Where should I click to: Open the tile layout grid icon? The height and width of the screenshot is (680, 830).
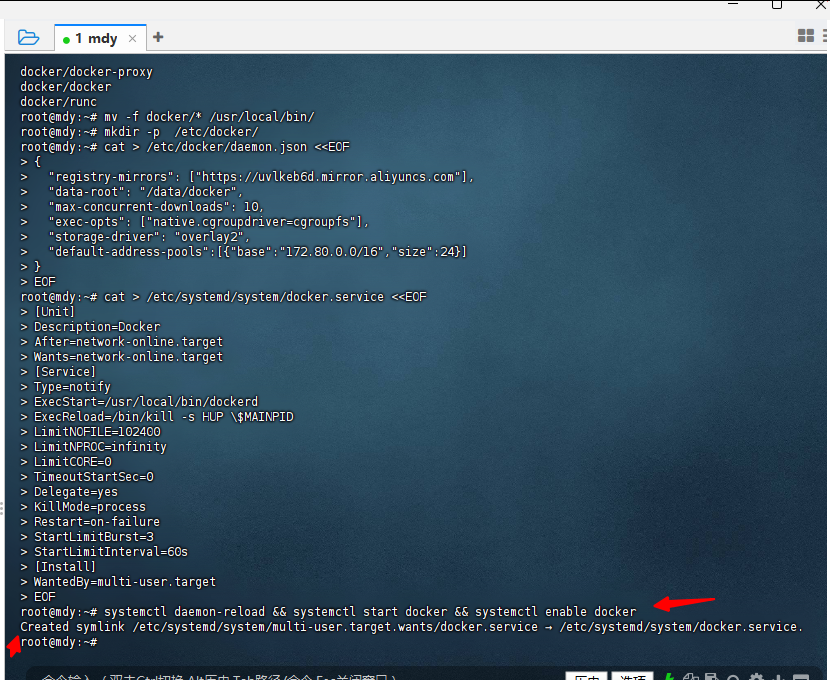point(806,35)
